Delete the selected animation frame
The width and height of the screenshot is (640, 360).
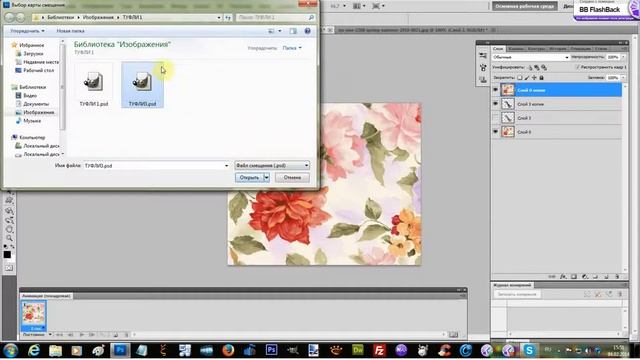[127, 335]
